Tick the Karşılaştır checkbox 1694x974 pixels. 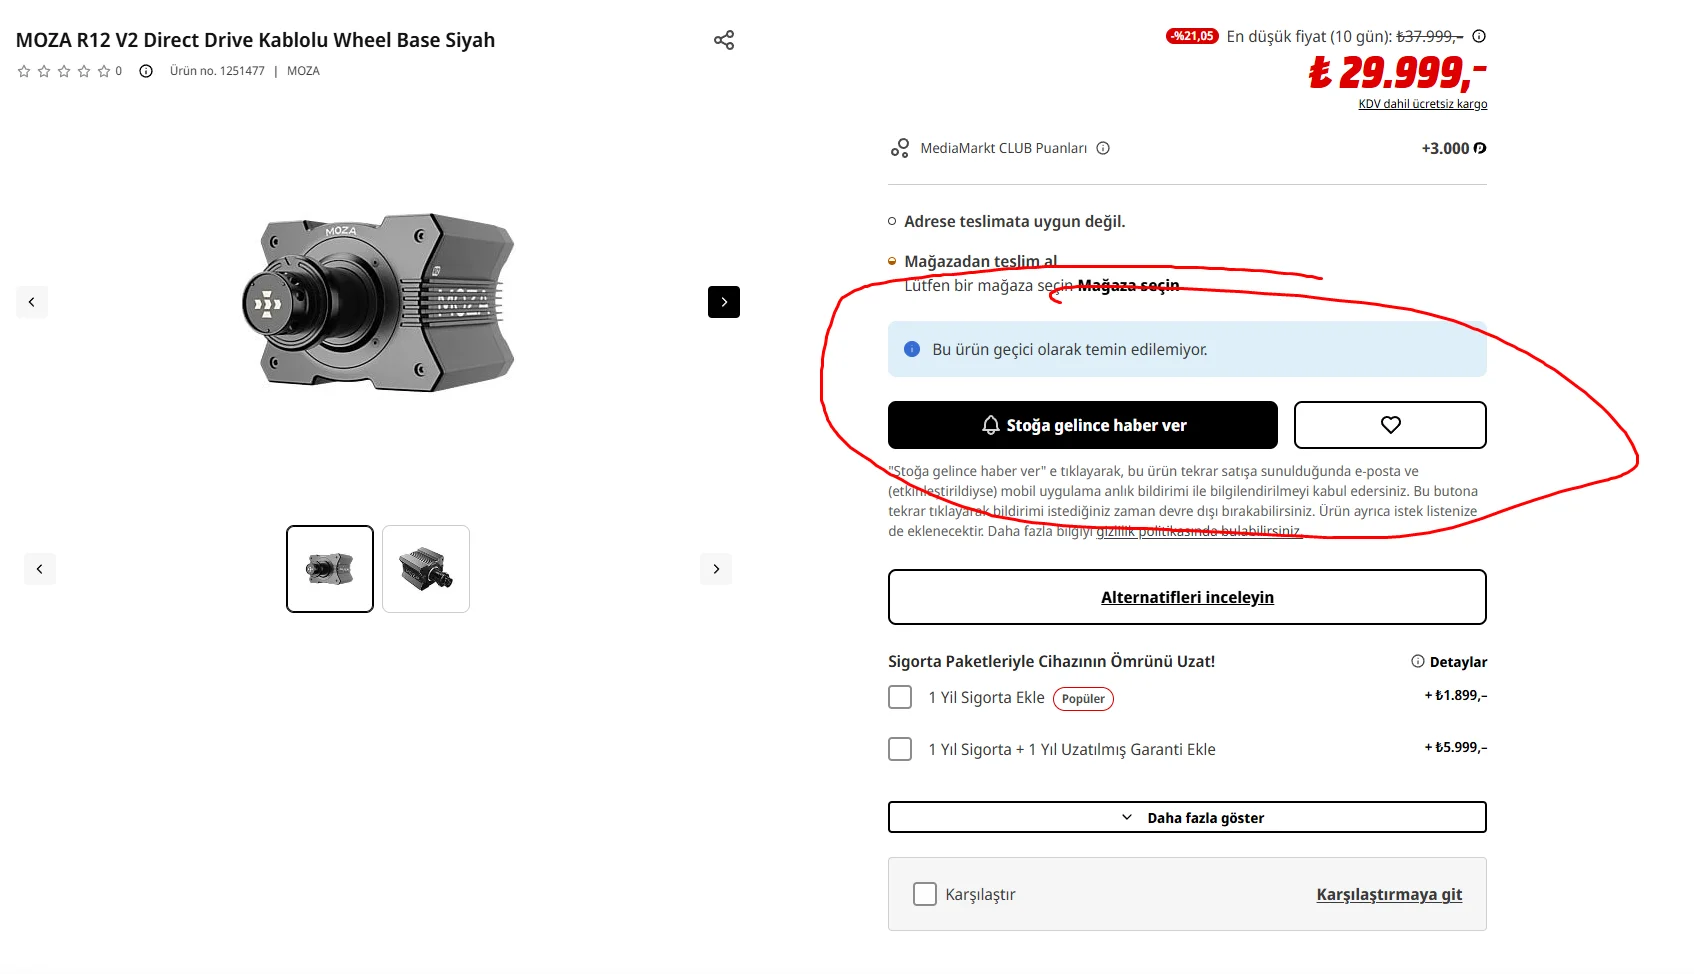tap(925, 894)
